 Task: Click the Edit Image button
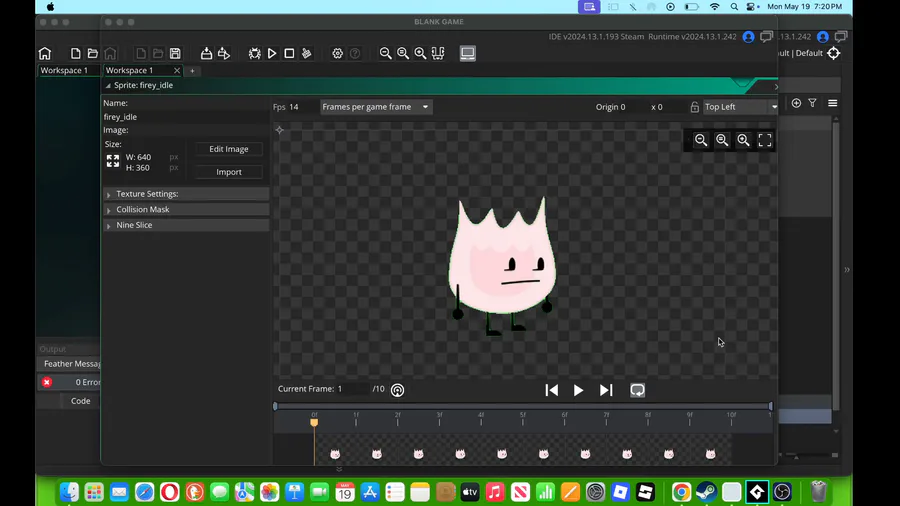coord(228,149)
